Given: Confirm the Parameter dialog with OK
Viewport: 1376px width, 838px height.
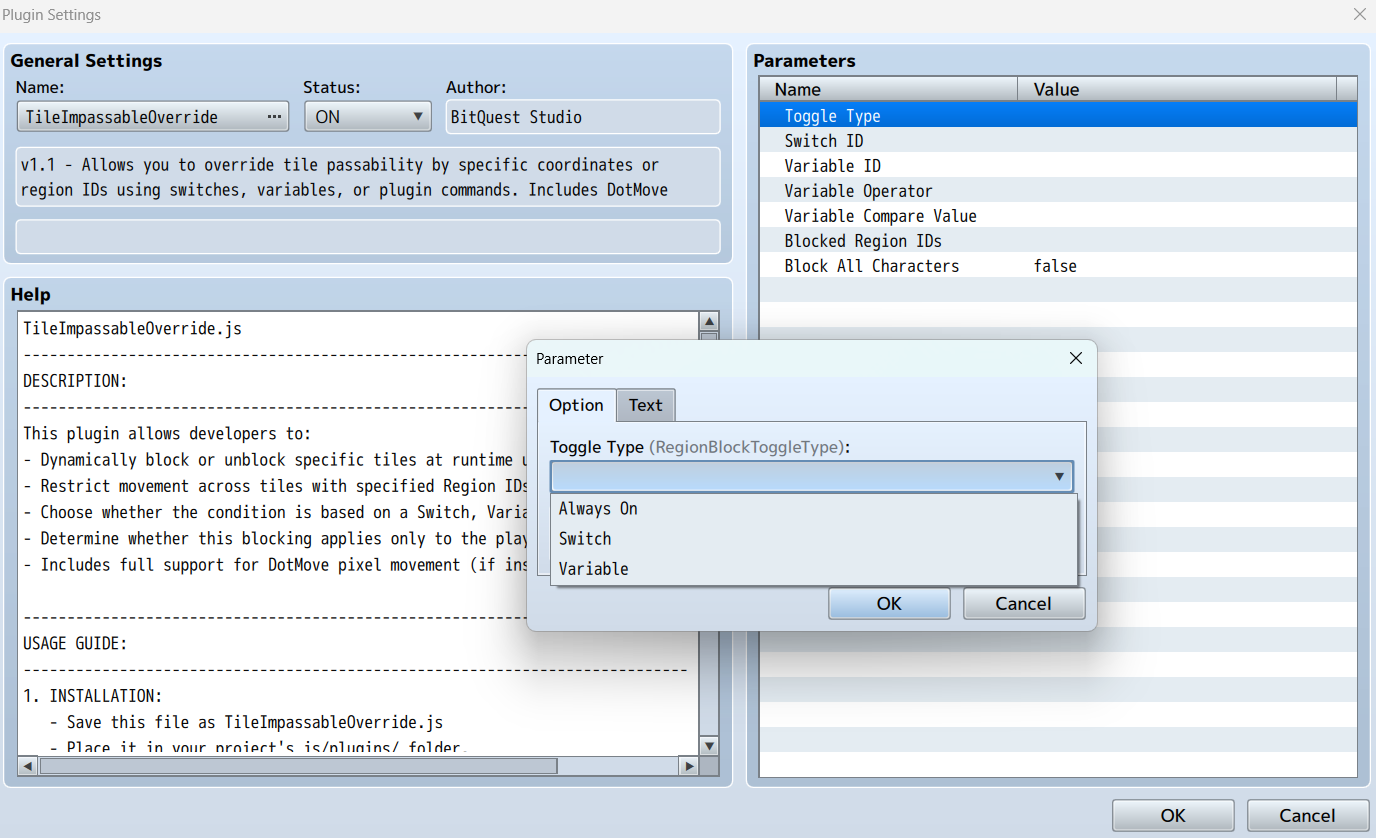Looking at the screenshot, I should pyautogui.click(x=889, y=603).
